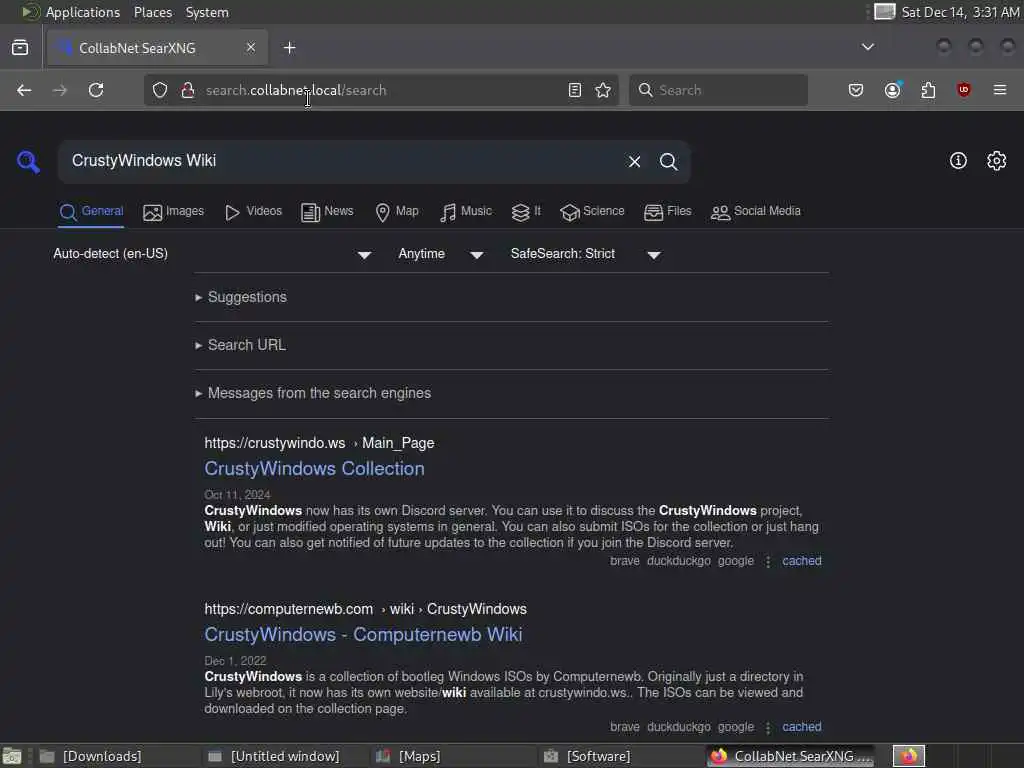Go back to previous page

tap(24, 90)
